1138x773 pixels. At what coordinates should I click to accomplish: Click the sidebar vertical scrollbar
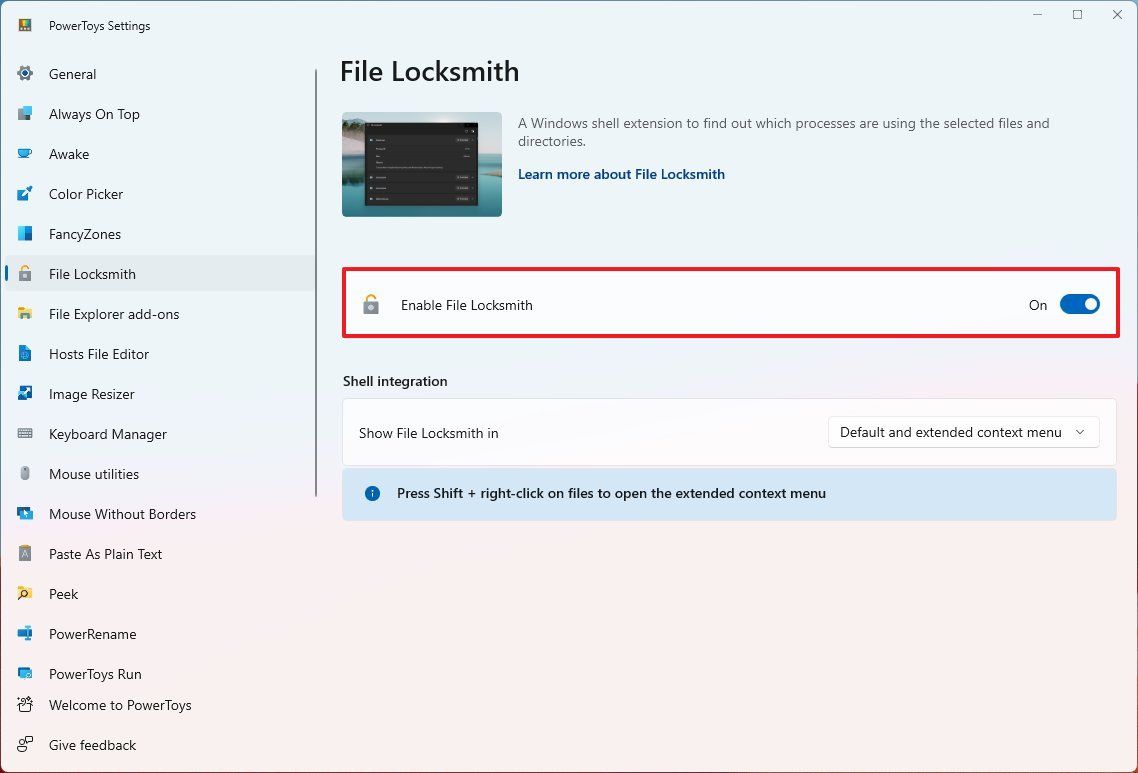[x=316, y=283]
